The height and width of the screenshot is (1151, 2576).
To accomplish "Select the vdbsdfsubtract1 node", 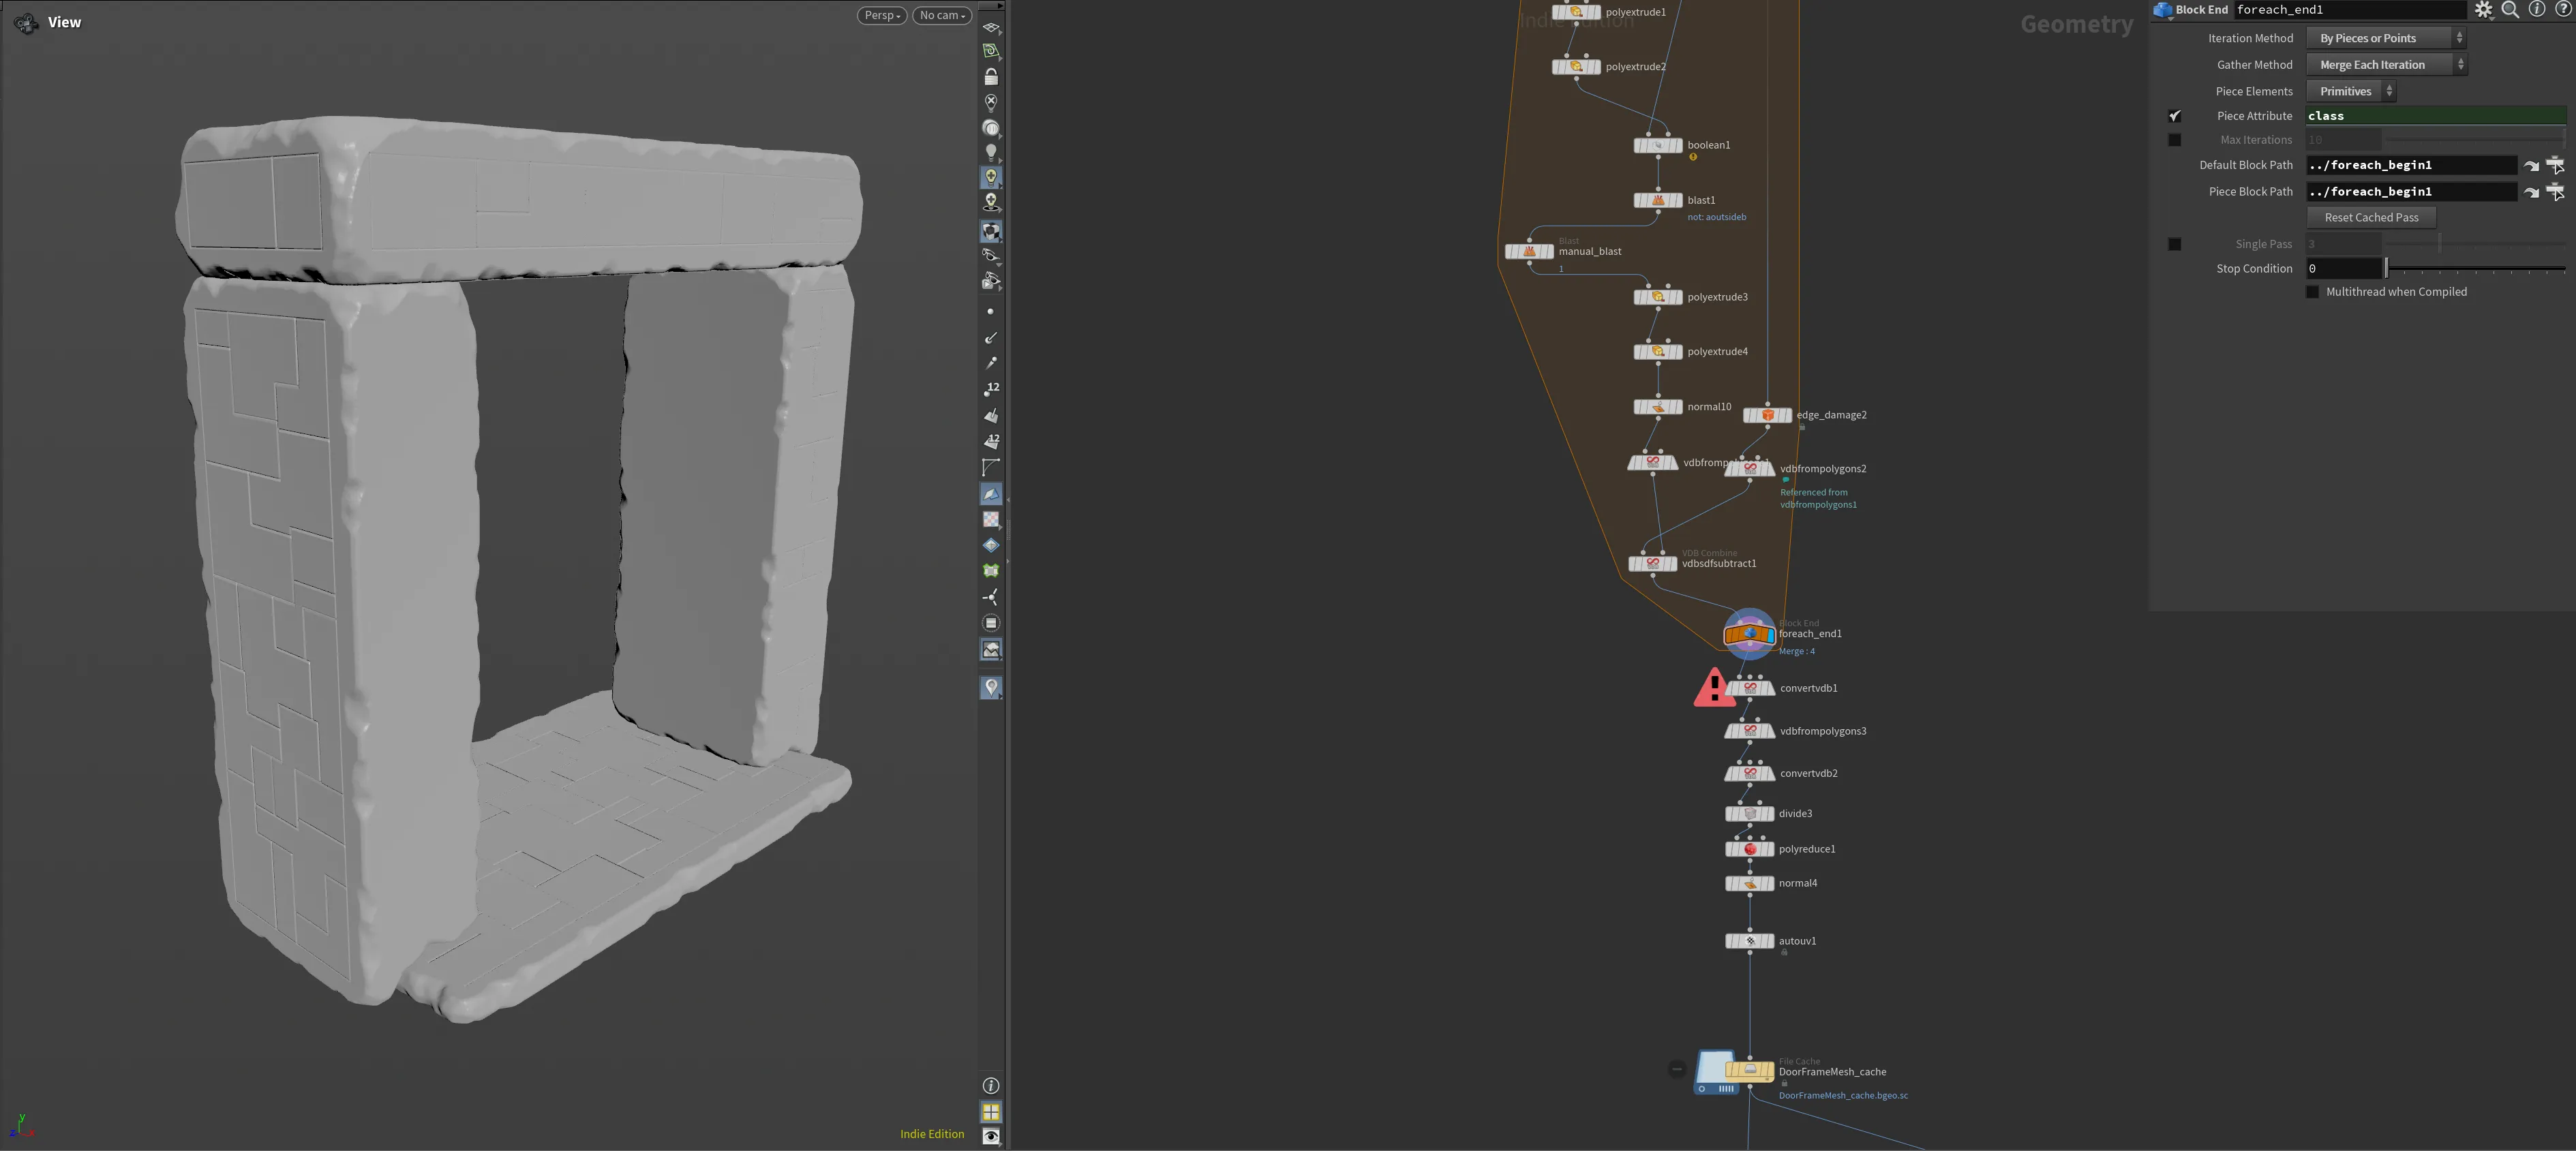I will click(x=1653, y=564).
